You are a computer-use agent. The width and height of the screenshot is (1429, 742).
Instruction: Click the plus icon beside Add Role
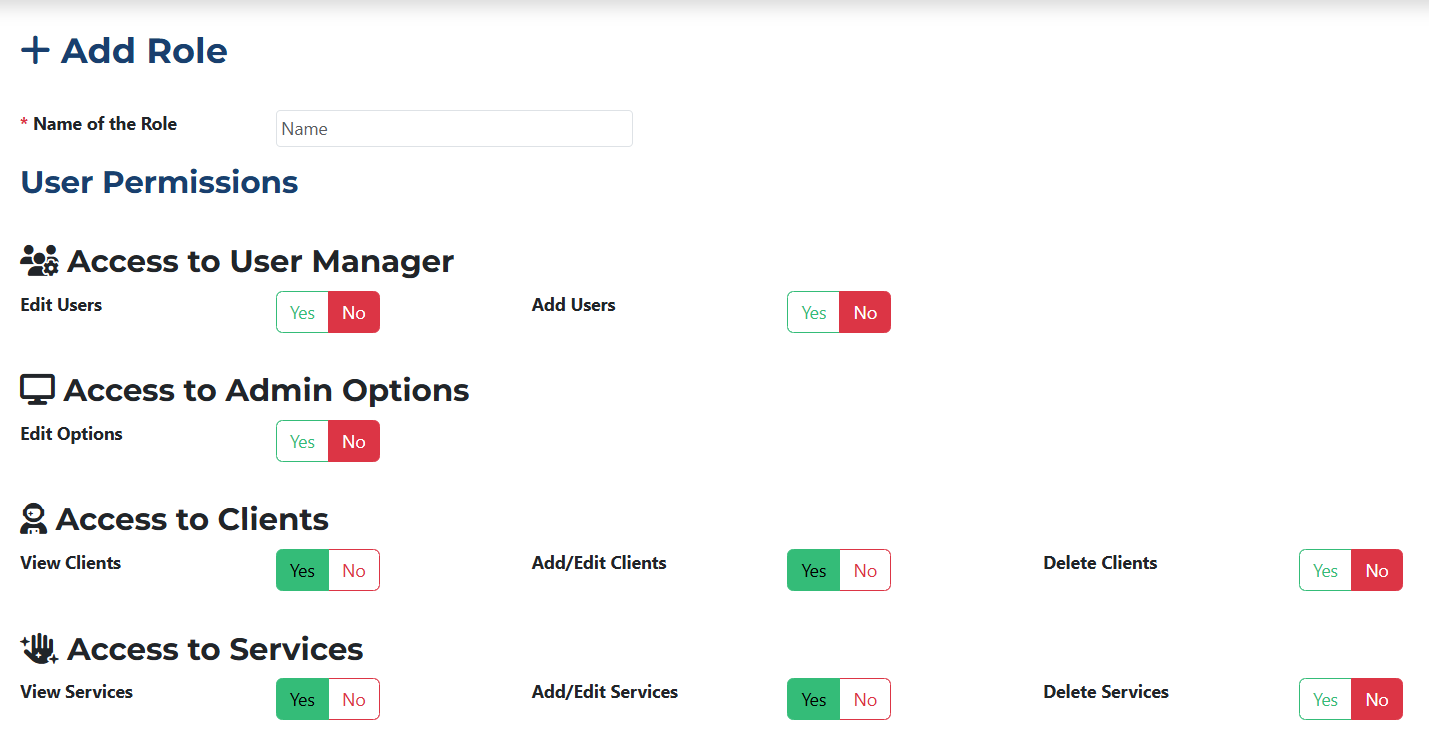pos(35,50)
